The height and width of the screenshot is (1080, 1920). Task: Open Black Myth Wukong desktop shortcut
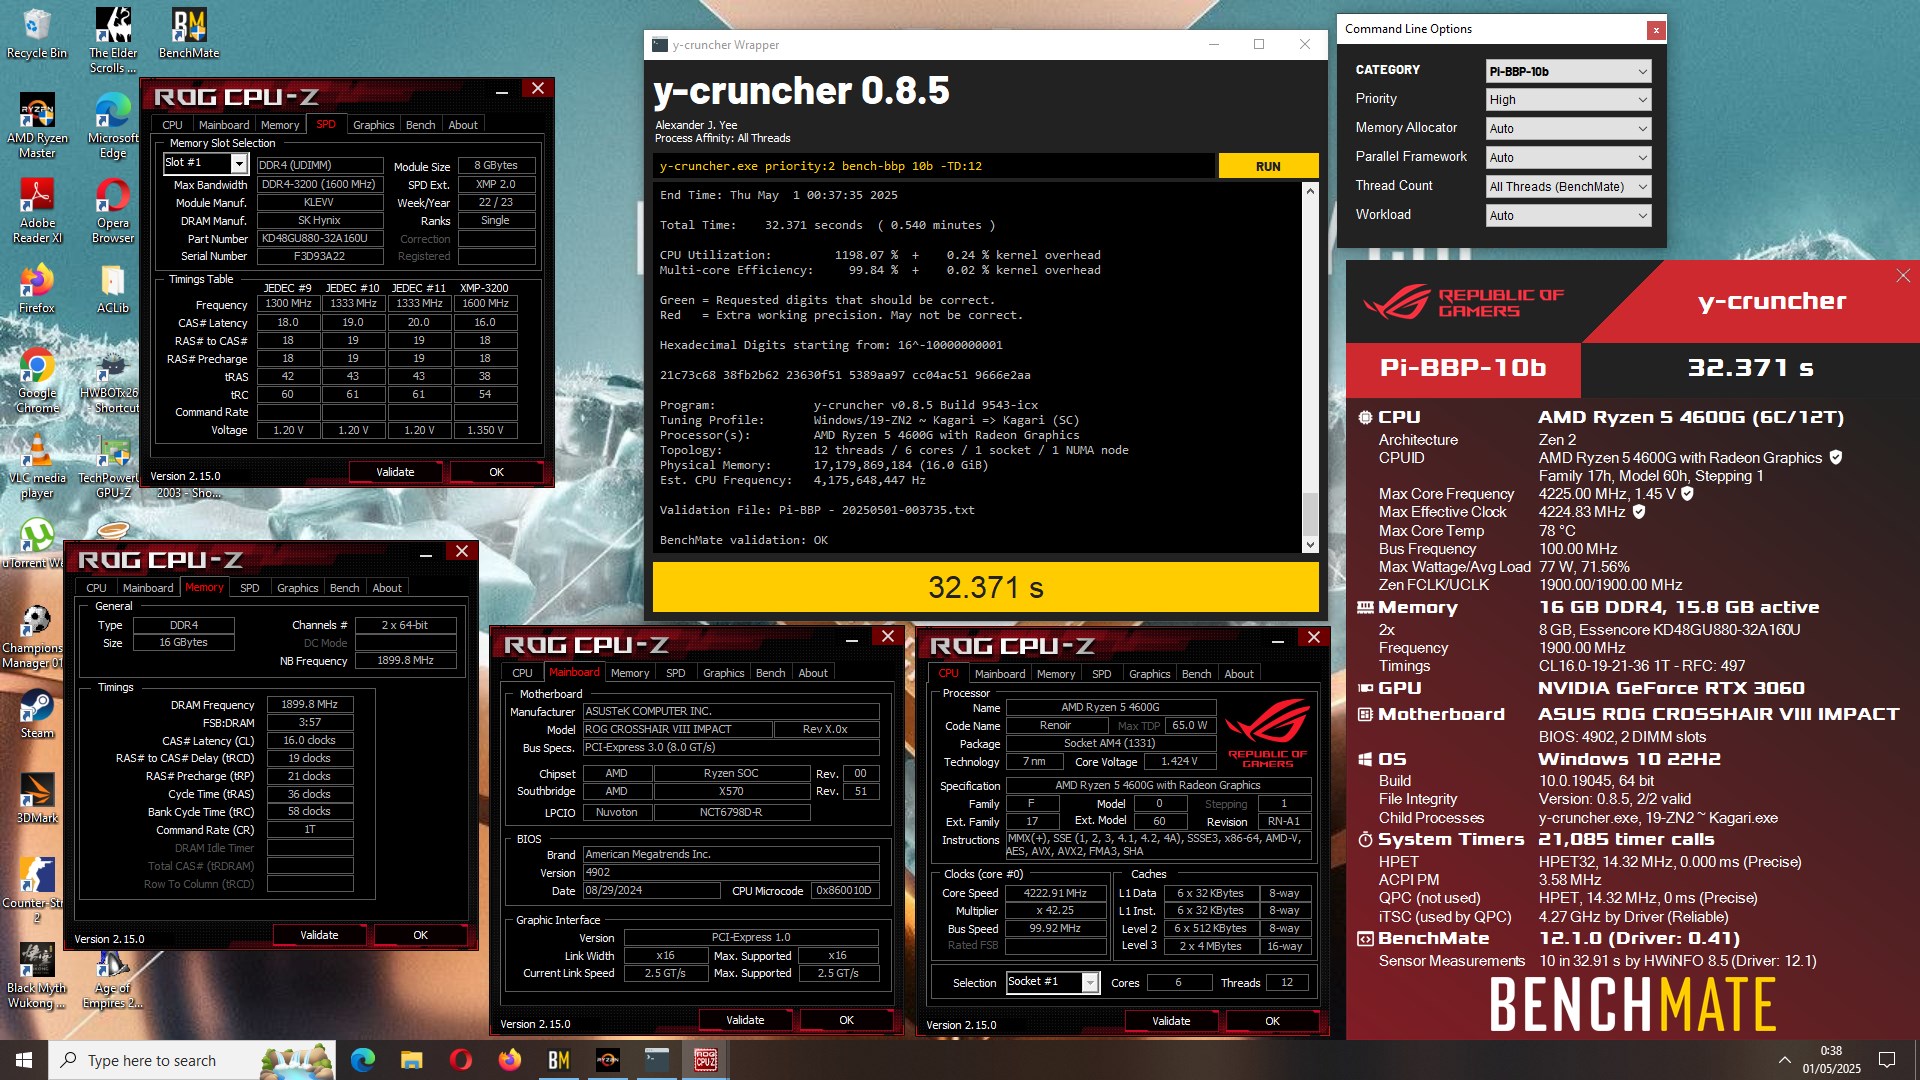37,975
